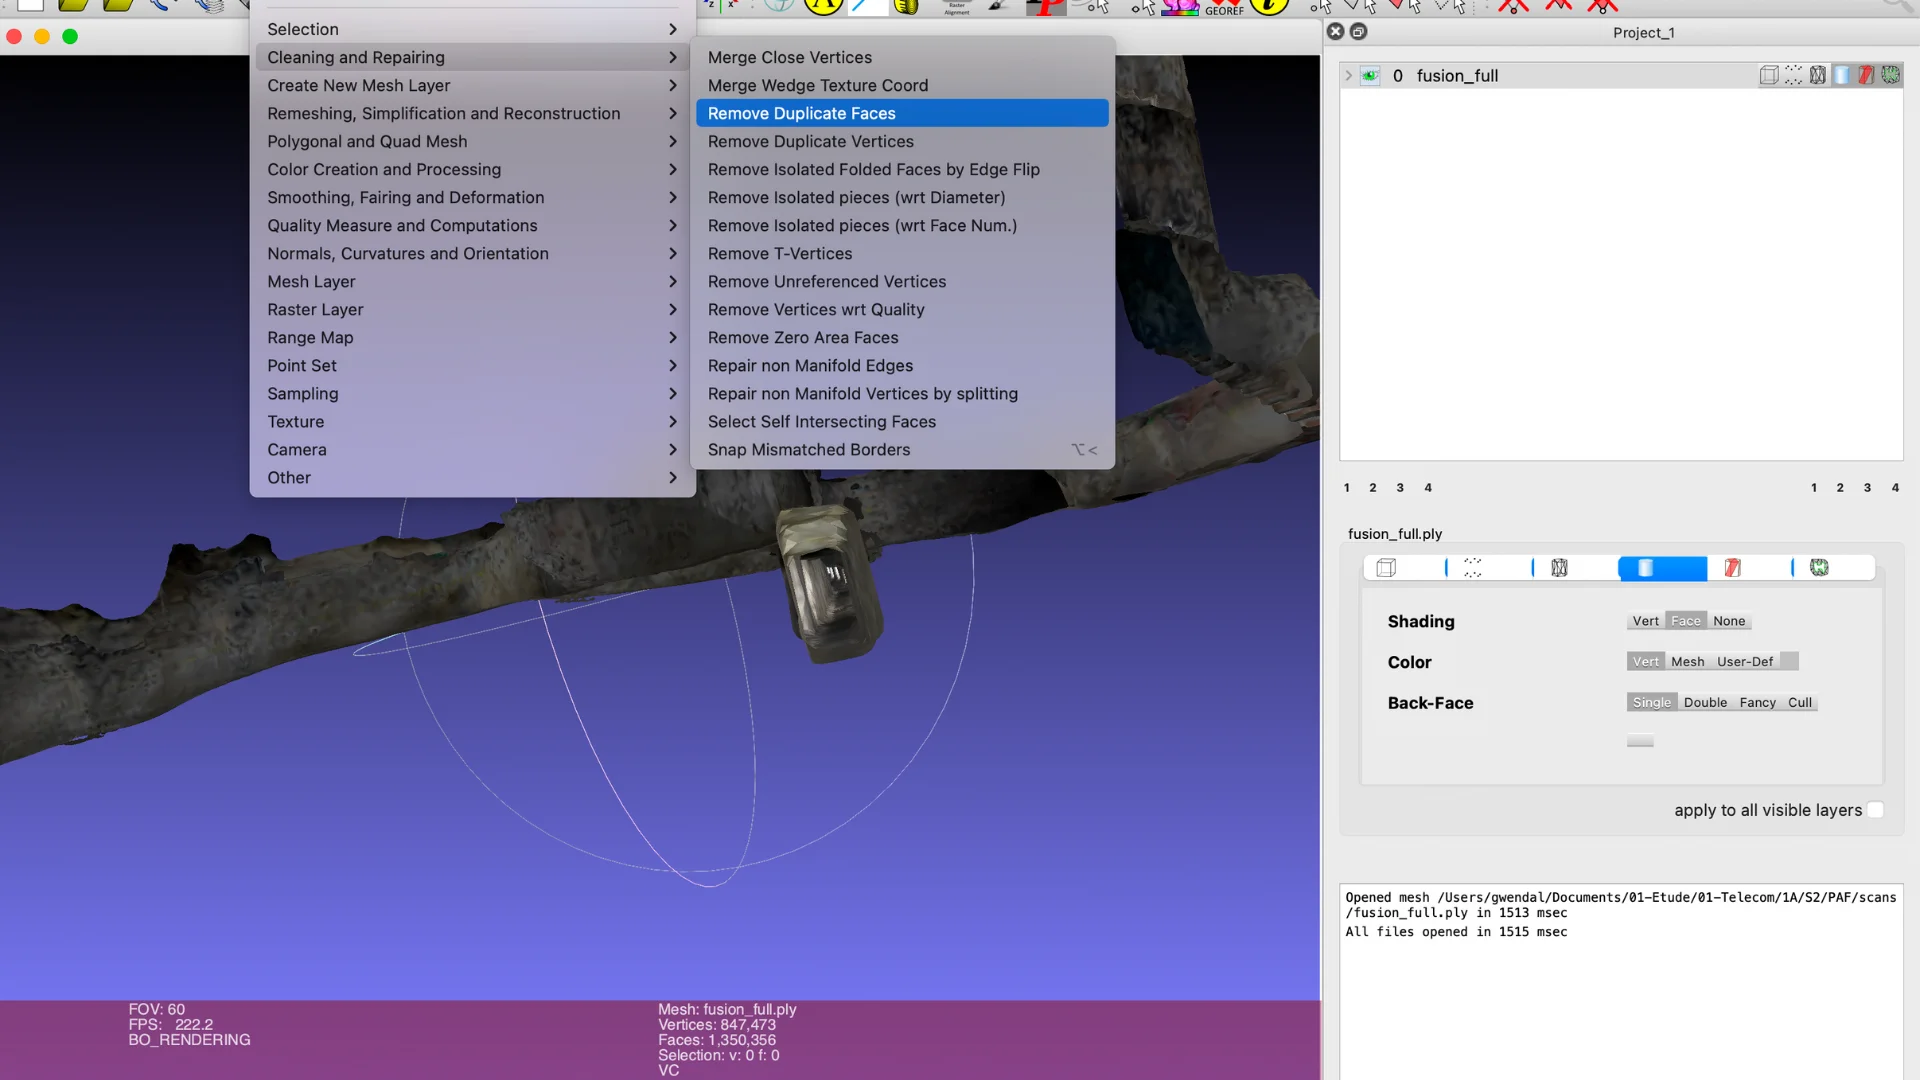Choose Remove T-Vertices
The height and width of the screenshot is (1080, 1920).
pos(902,253)
